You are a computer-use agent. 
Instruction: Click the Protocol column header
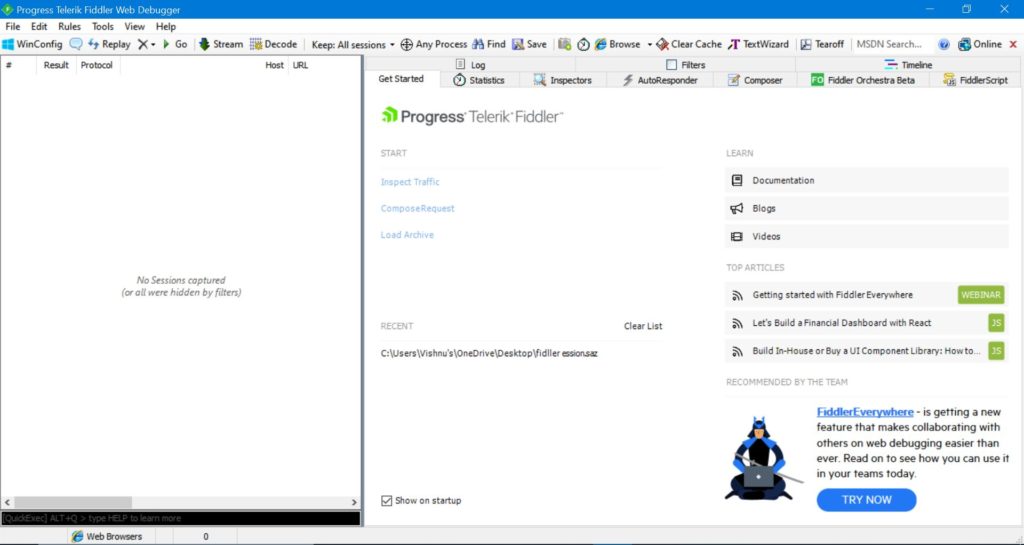(97, 65)
